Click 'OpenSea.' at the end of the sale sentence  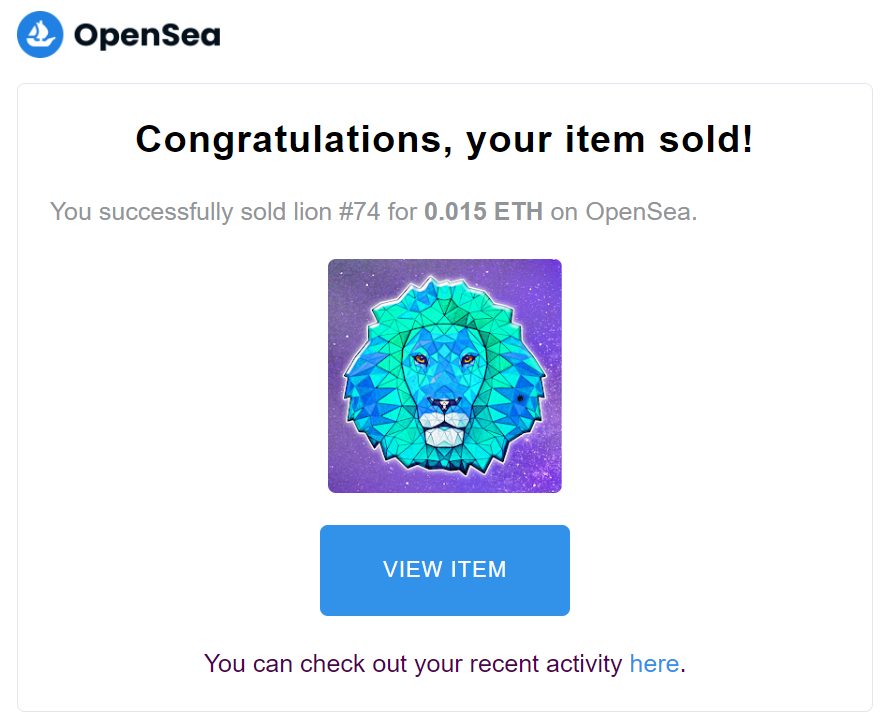(x=641, y=212)
